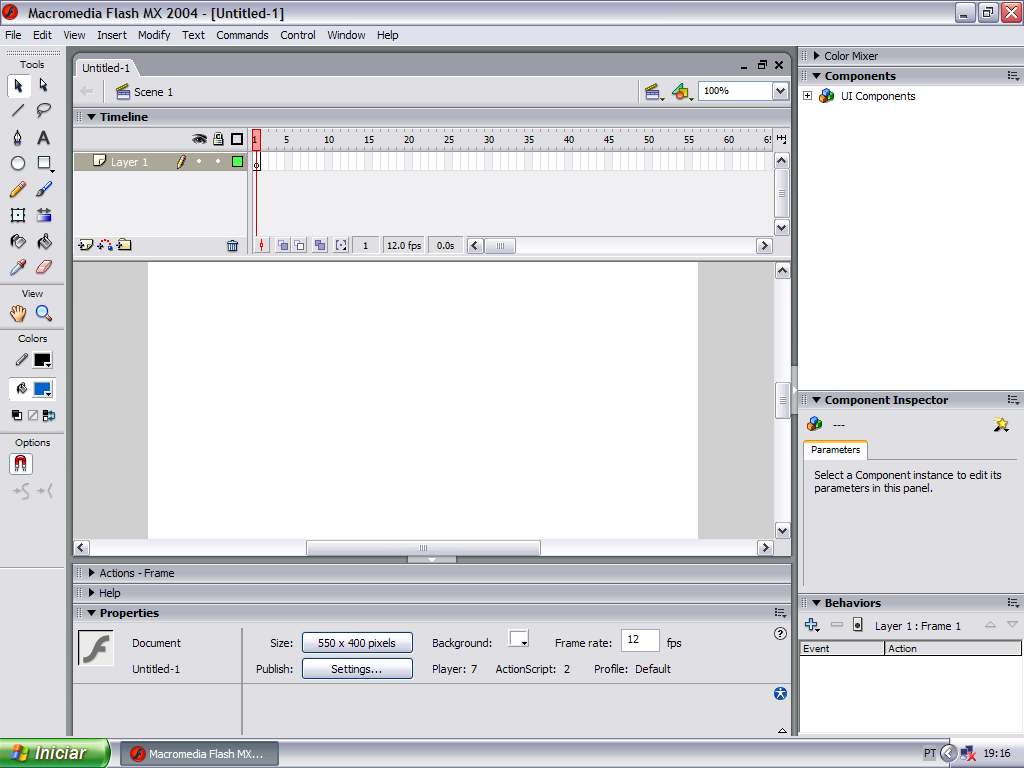Select the Text tool
Viewport: 1024px width, 768px height.
point(44,137)
